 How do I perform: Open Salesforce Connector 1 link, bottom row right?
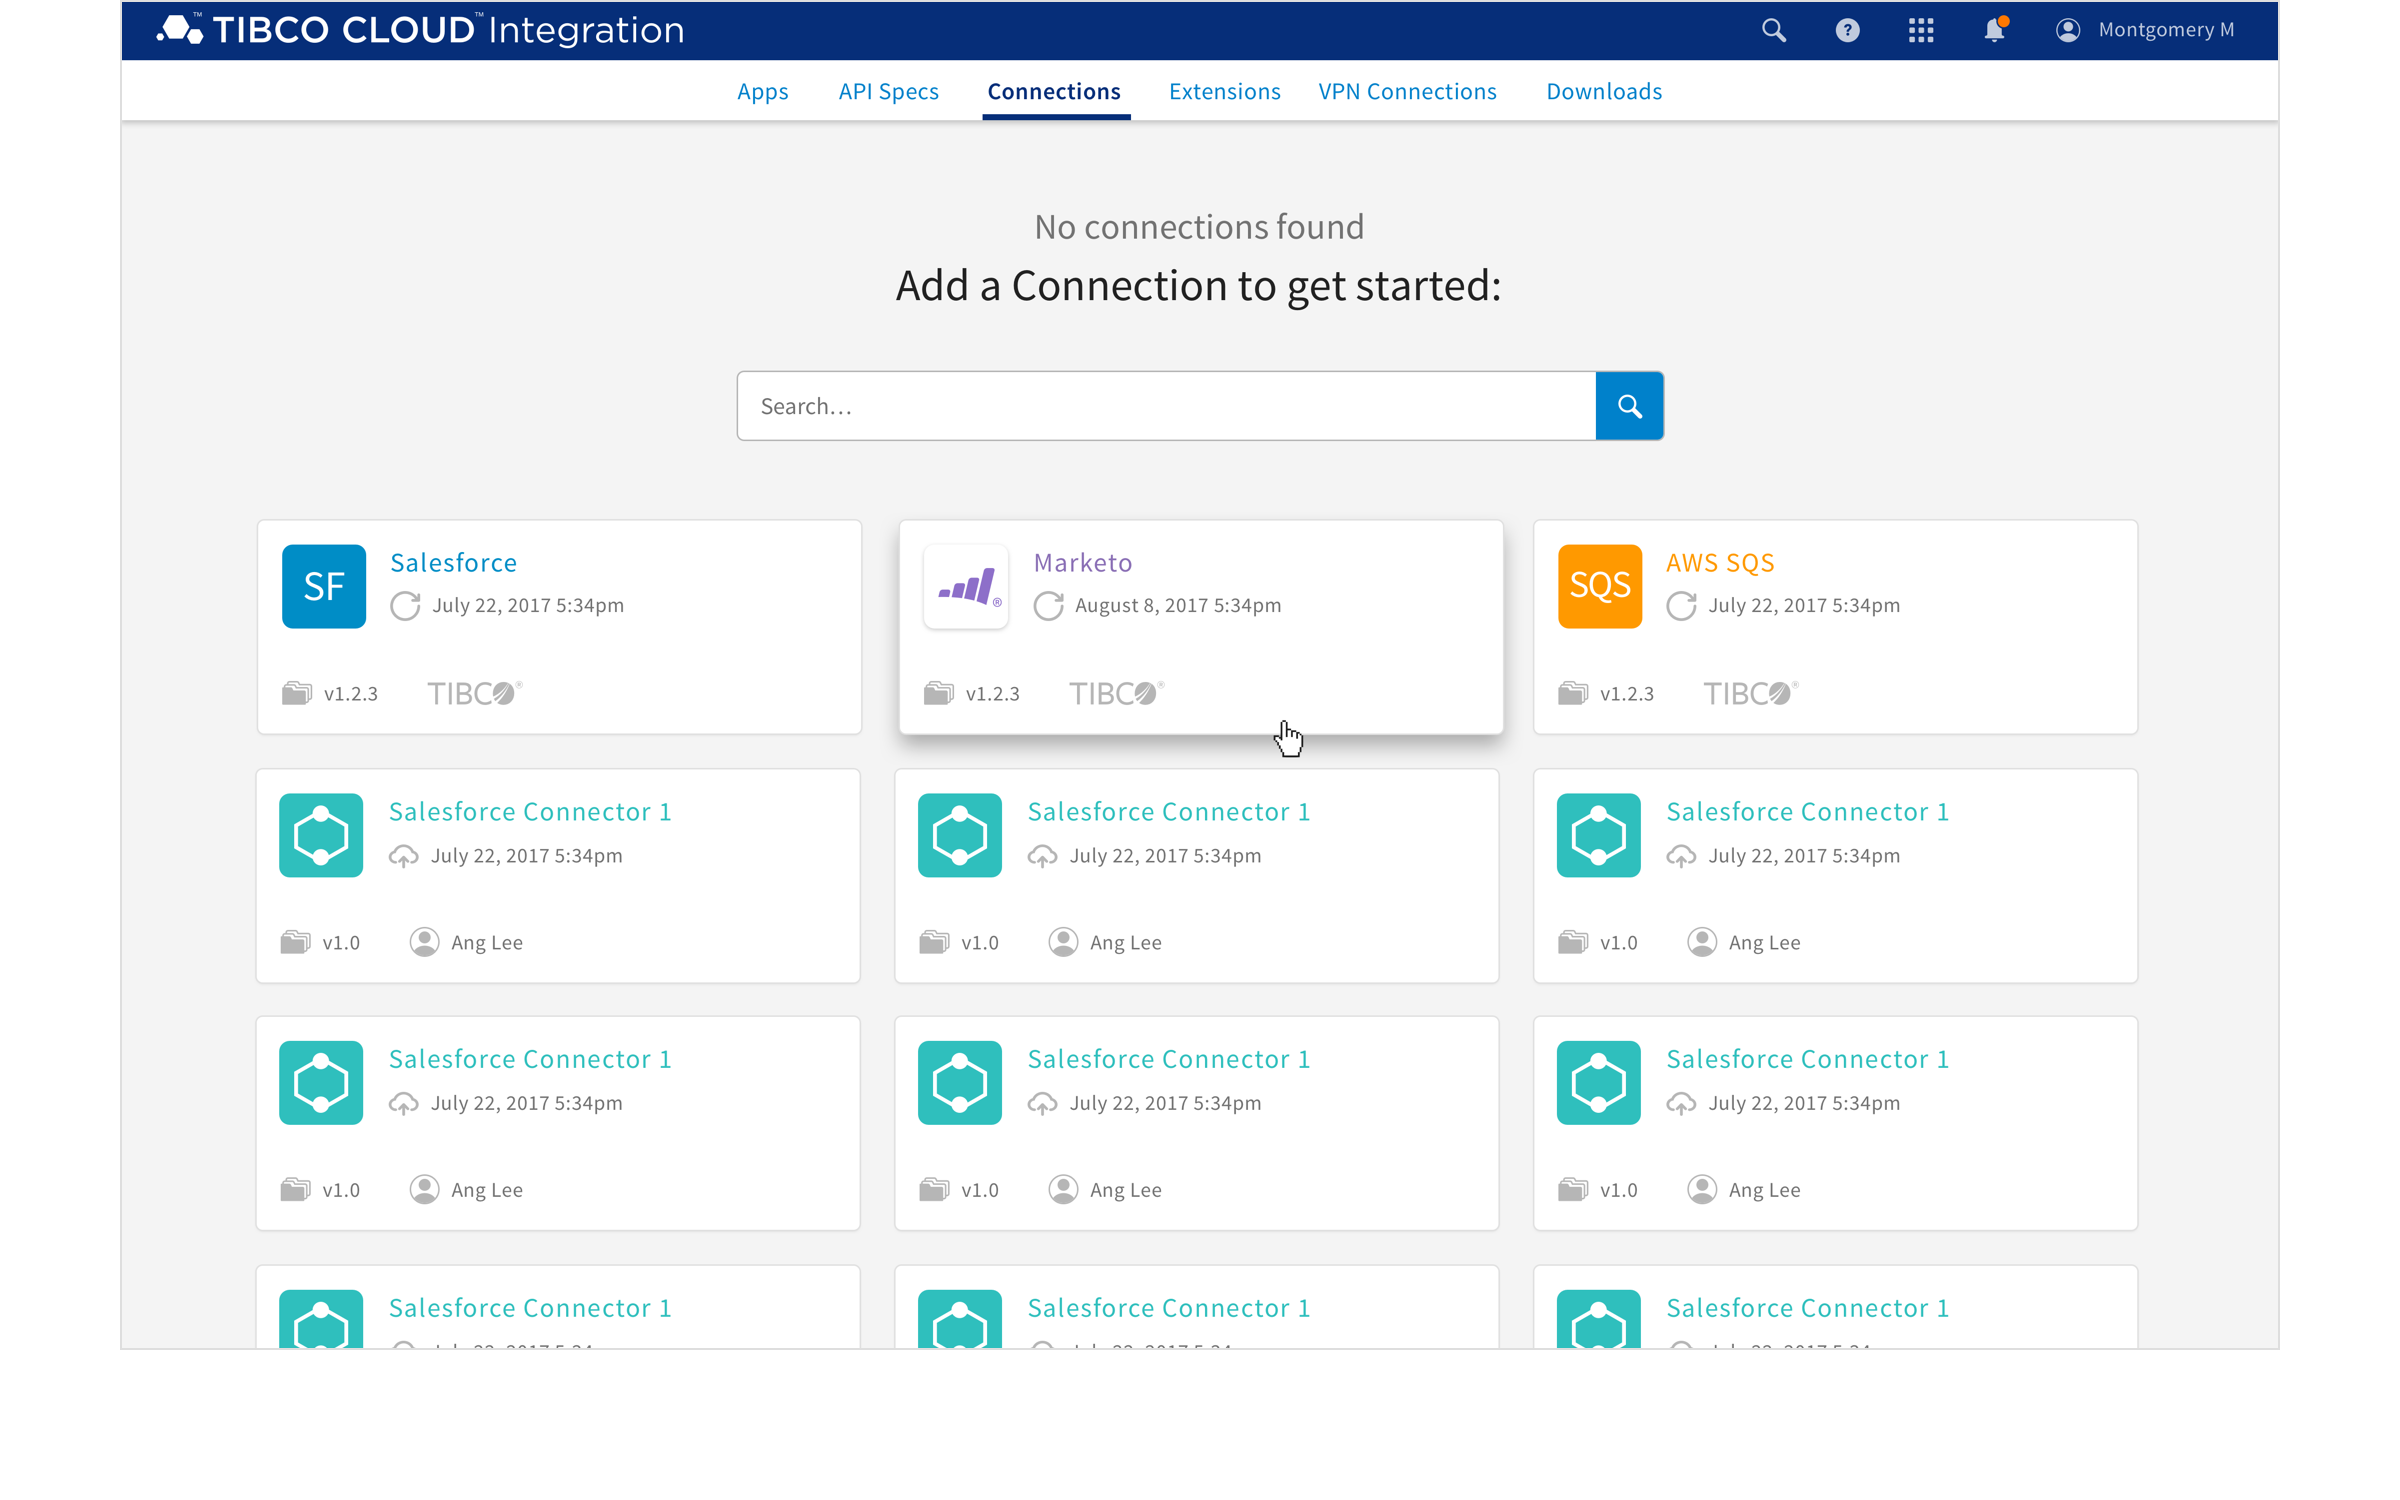1808,1308
